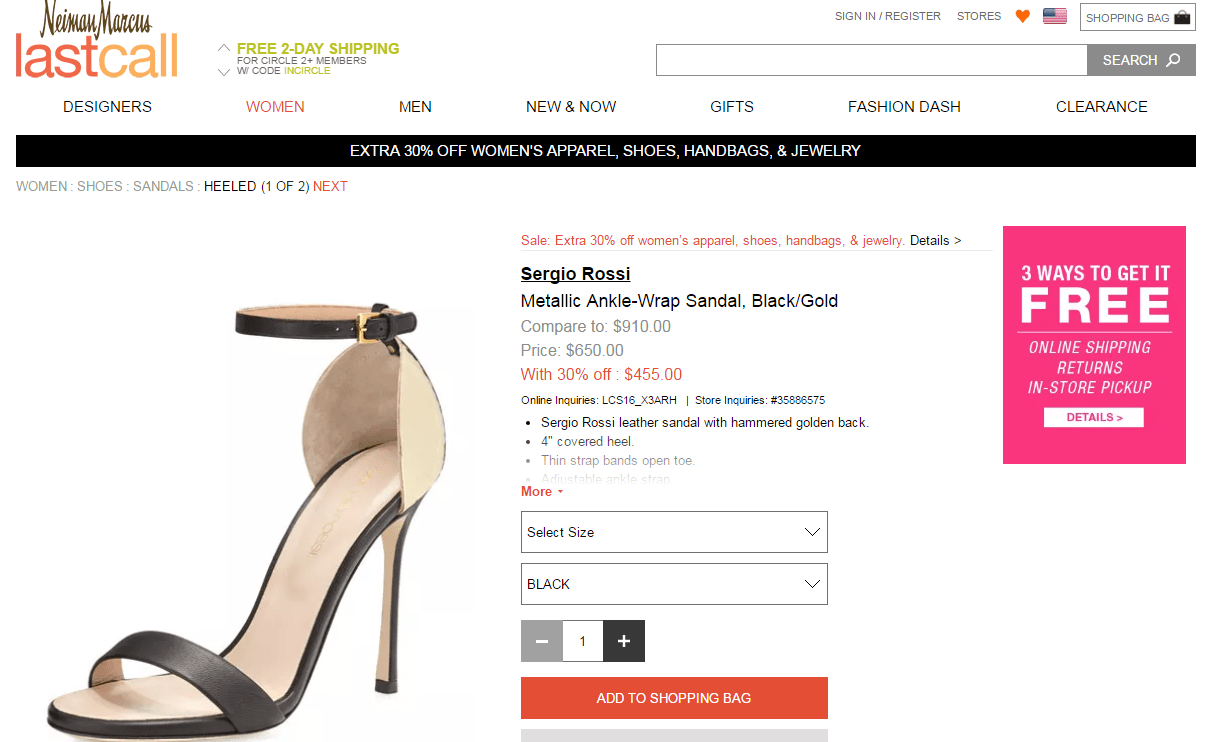Click DETAILS on the free shipping banner
Image resolution: width=1217 pixels, height=742 pixels.
(x=1093, y=417)
